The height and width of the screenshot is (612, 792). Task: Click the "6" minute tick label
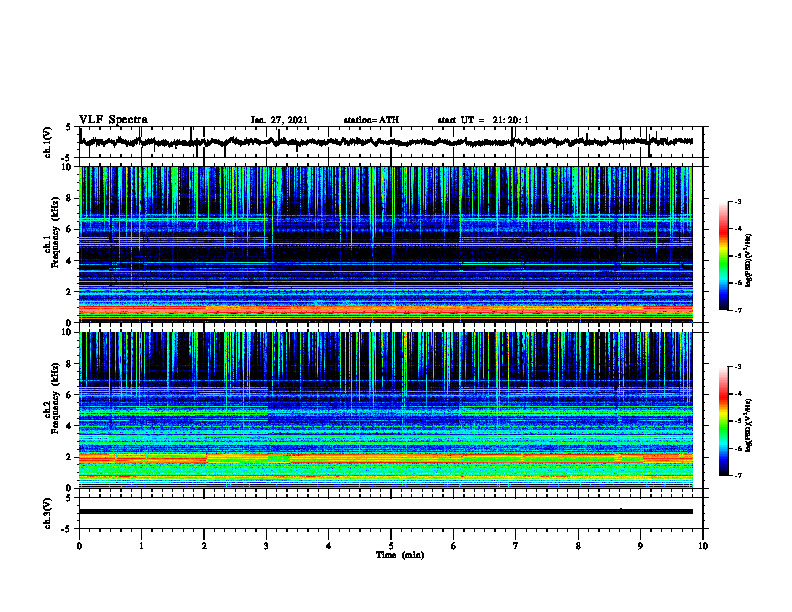(x=454, y=546)
